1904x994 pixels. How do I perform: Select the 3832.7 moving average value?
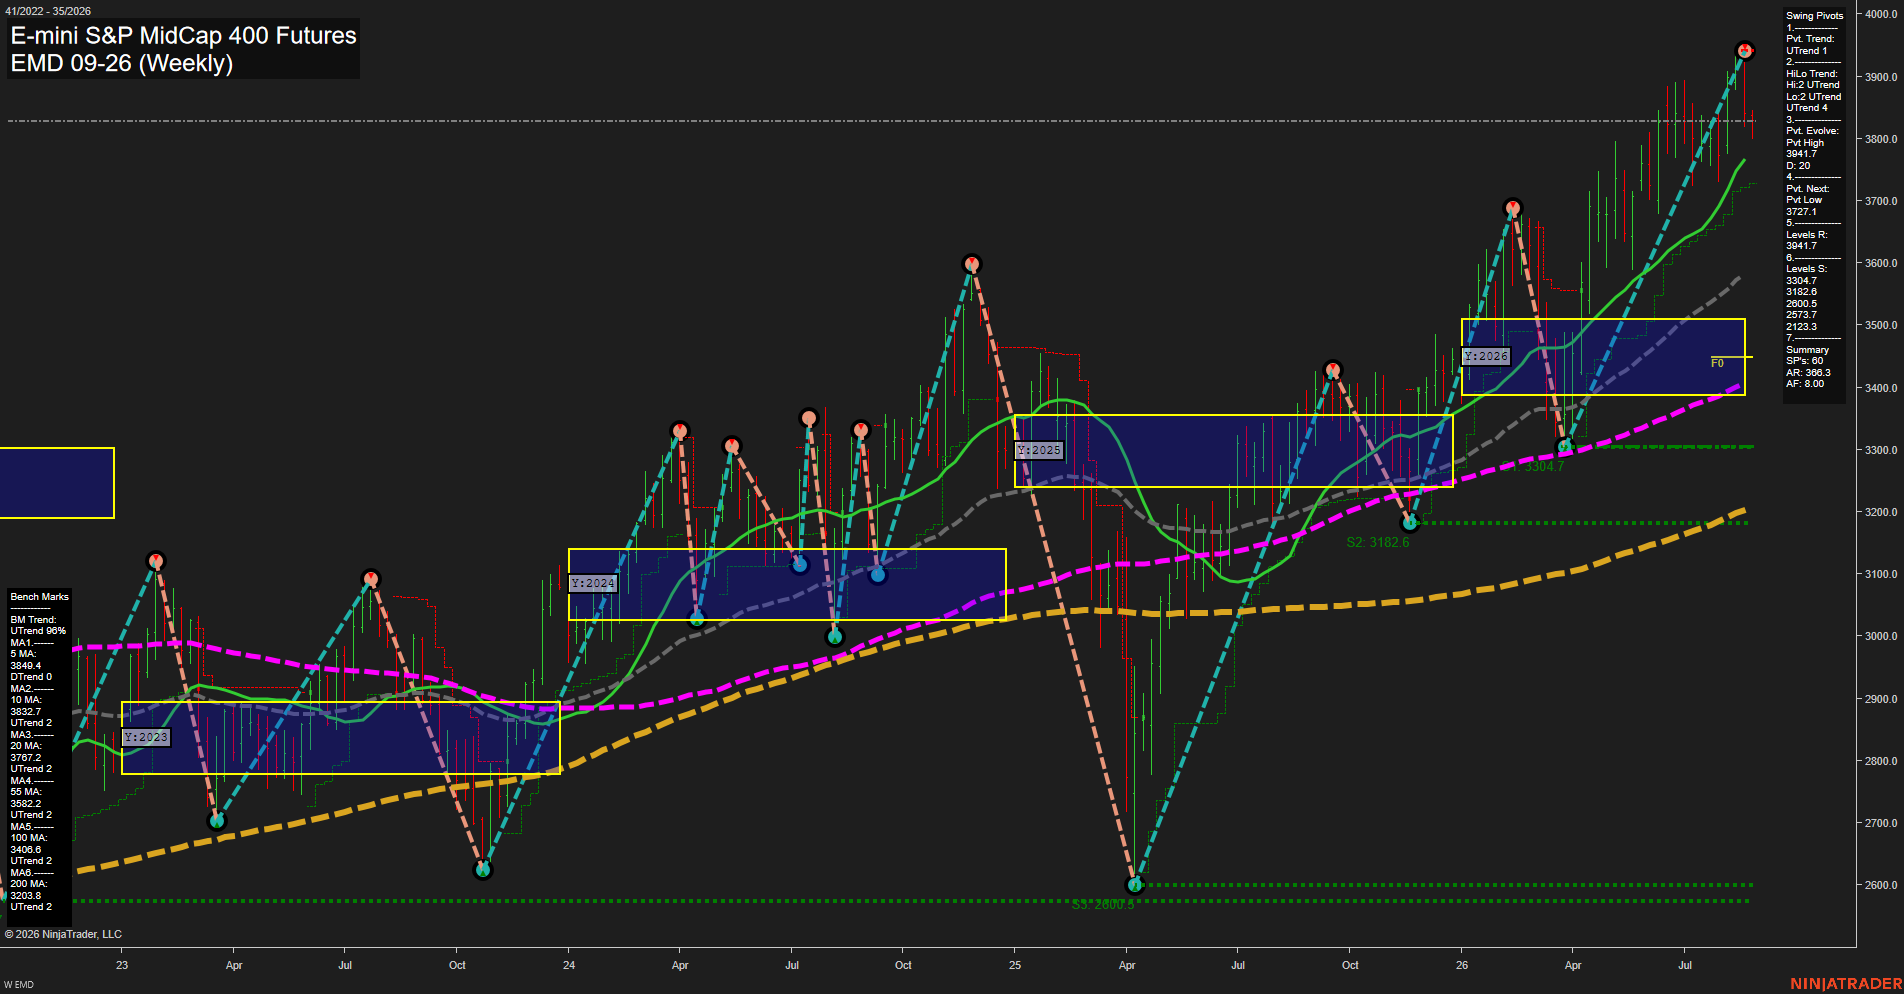26,712
